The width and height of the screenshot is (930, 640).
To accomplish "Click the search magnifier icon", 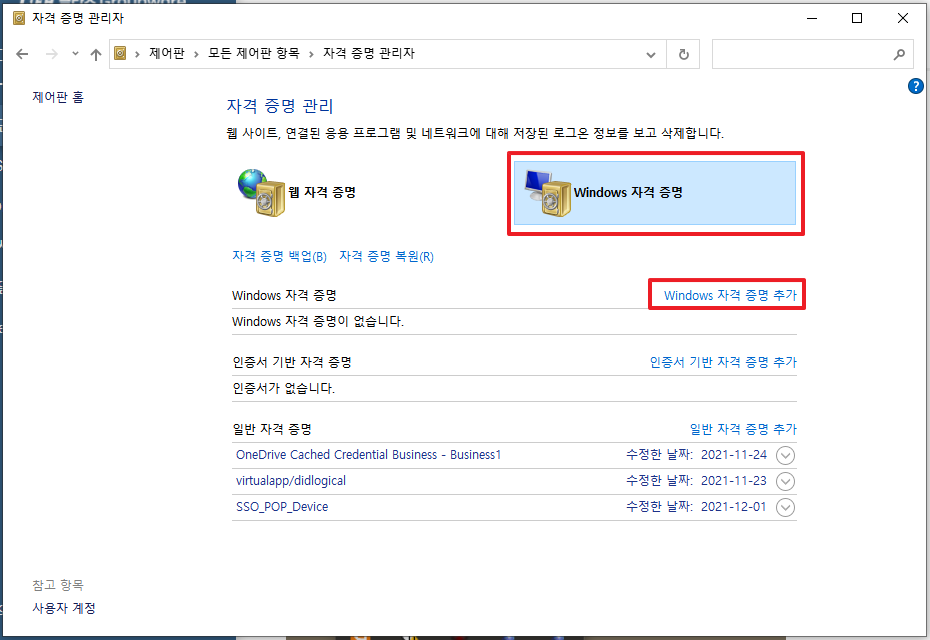I will [899, 54].
